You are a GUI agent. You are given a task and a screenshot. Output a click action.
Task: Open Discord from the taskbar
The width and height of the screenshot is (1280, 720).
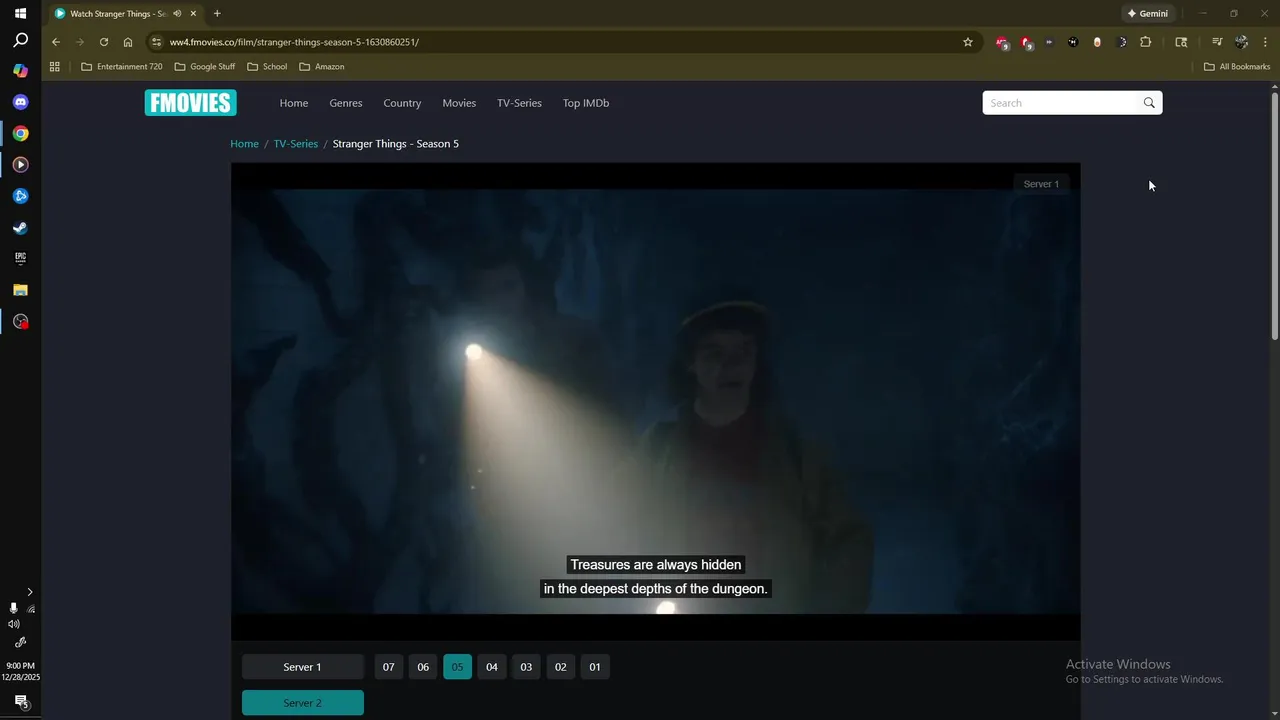pos(20,102)
